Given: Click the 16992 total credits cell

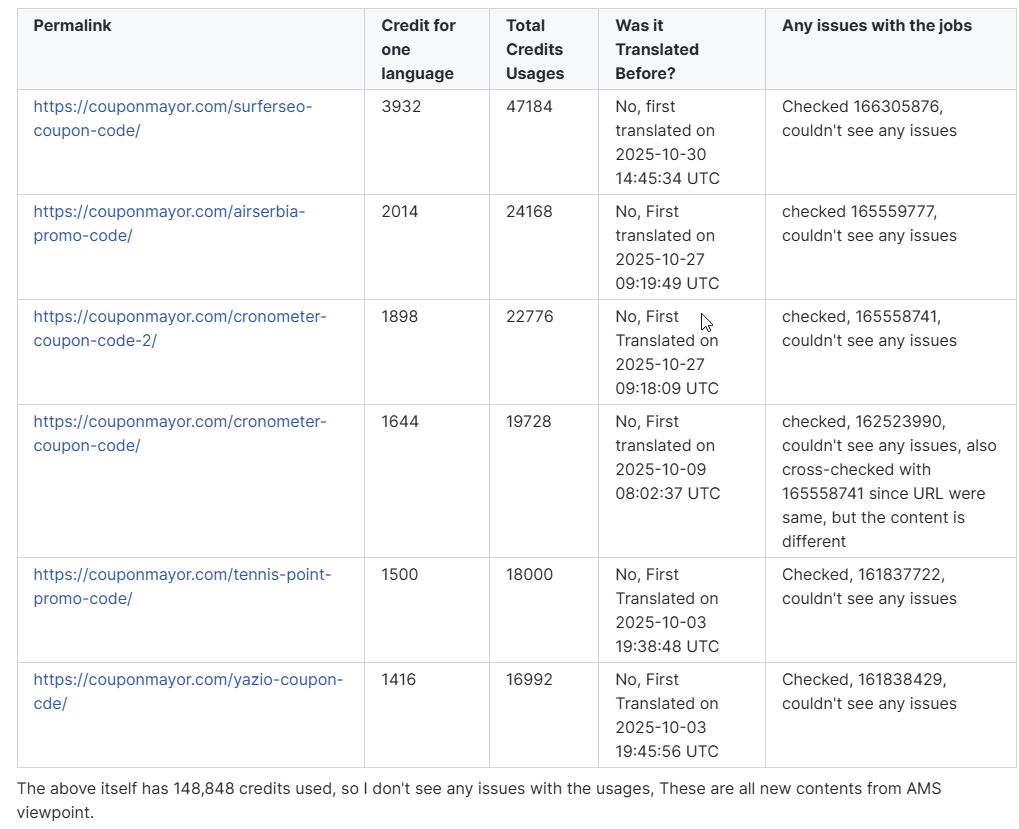Looking at the screenshot, I should pos(529,679).
